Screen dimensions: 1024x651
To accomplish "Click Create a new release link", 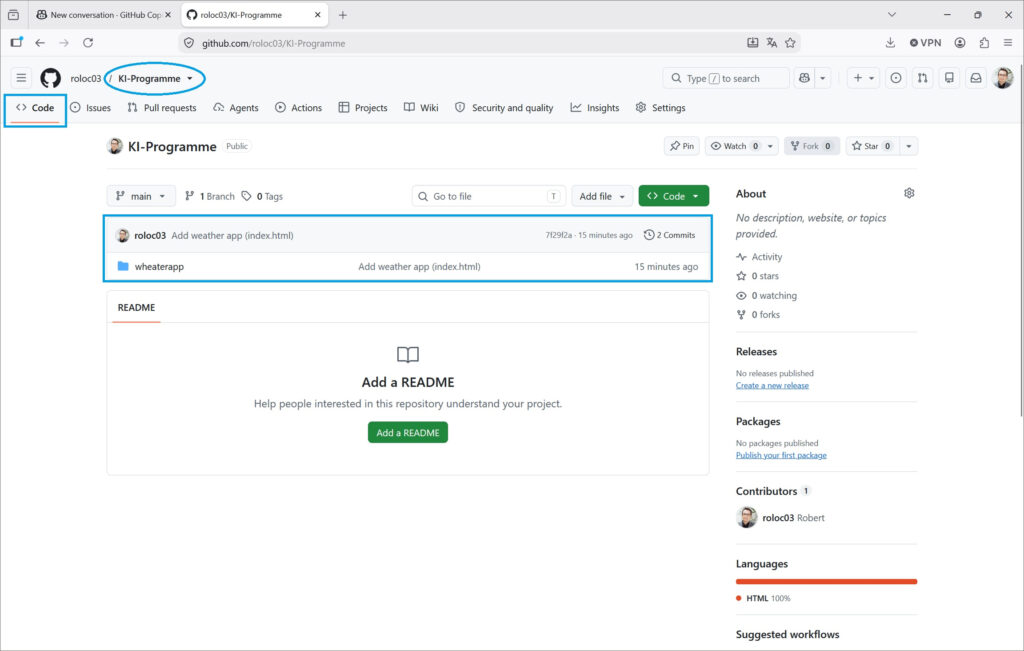I will point(772,385).
